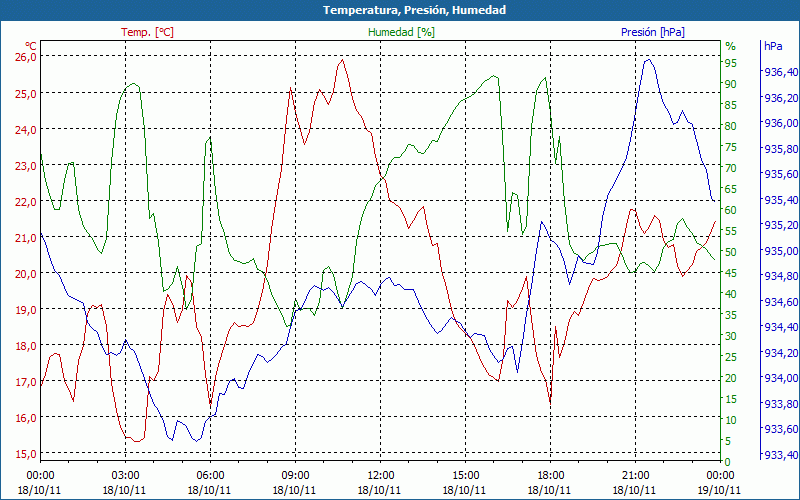Select the '935,20' pressure axis value
This screenshot has height=500, width=800.
[x=781, y=225]
